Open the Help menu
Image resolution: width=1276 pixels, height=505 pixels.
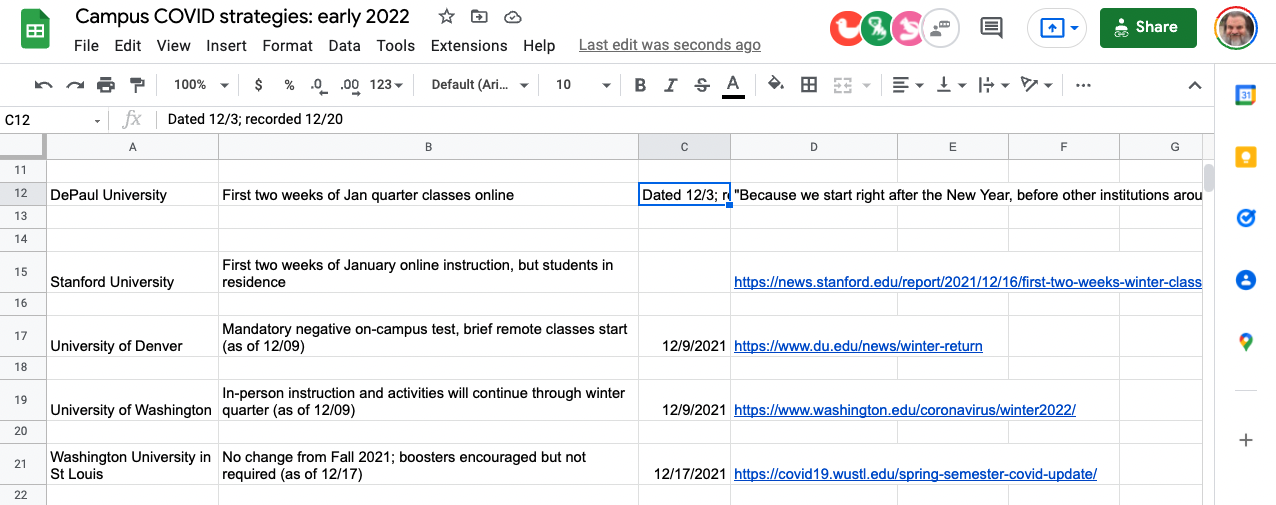tap(538, 45)
